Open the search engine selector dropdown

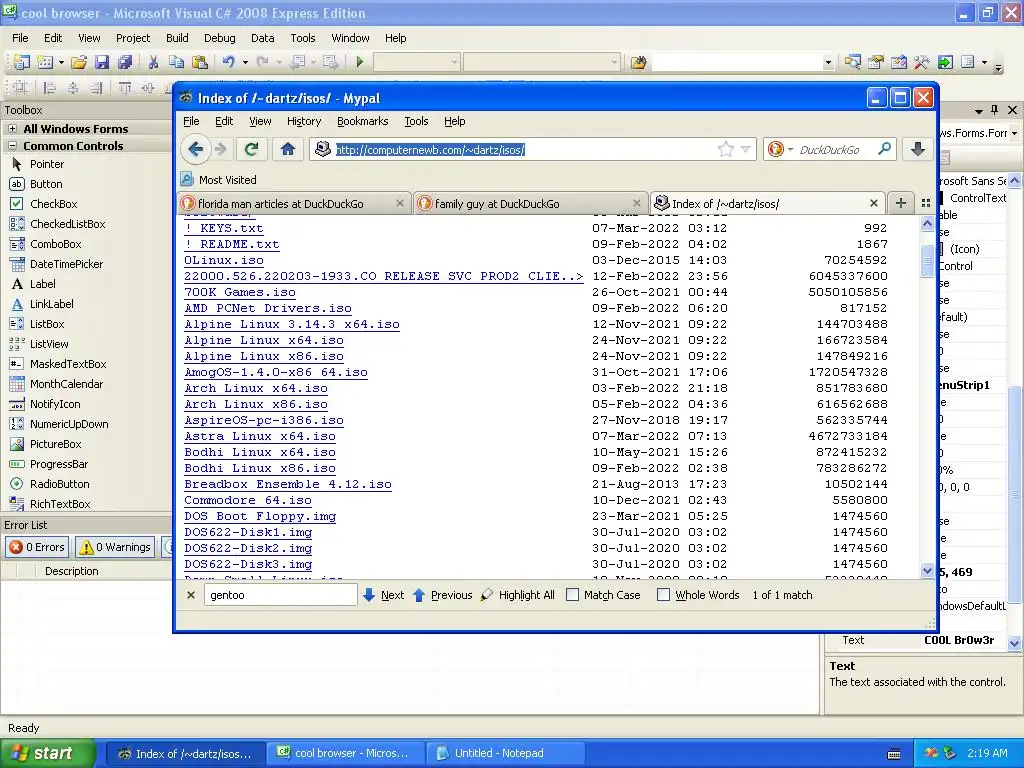pyautogui.click(x=790, y=150)
